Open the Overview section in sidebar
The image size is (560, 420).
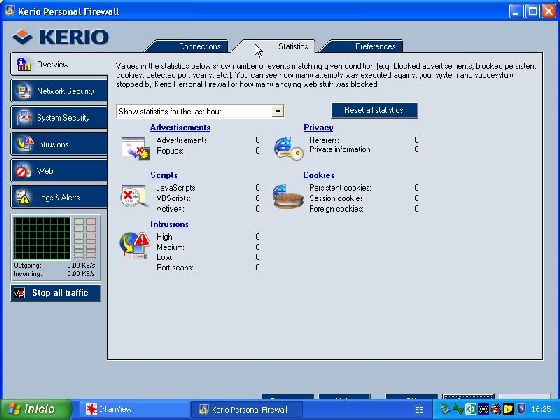59,64
